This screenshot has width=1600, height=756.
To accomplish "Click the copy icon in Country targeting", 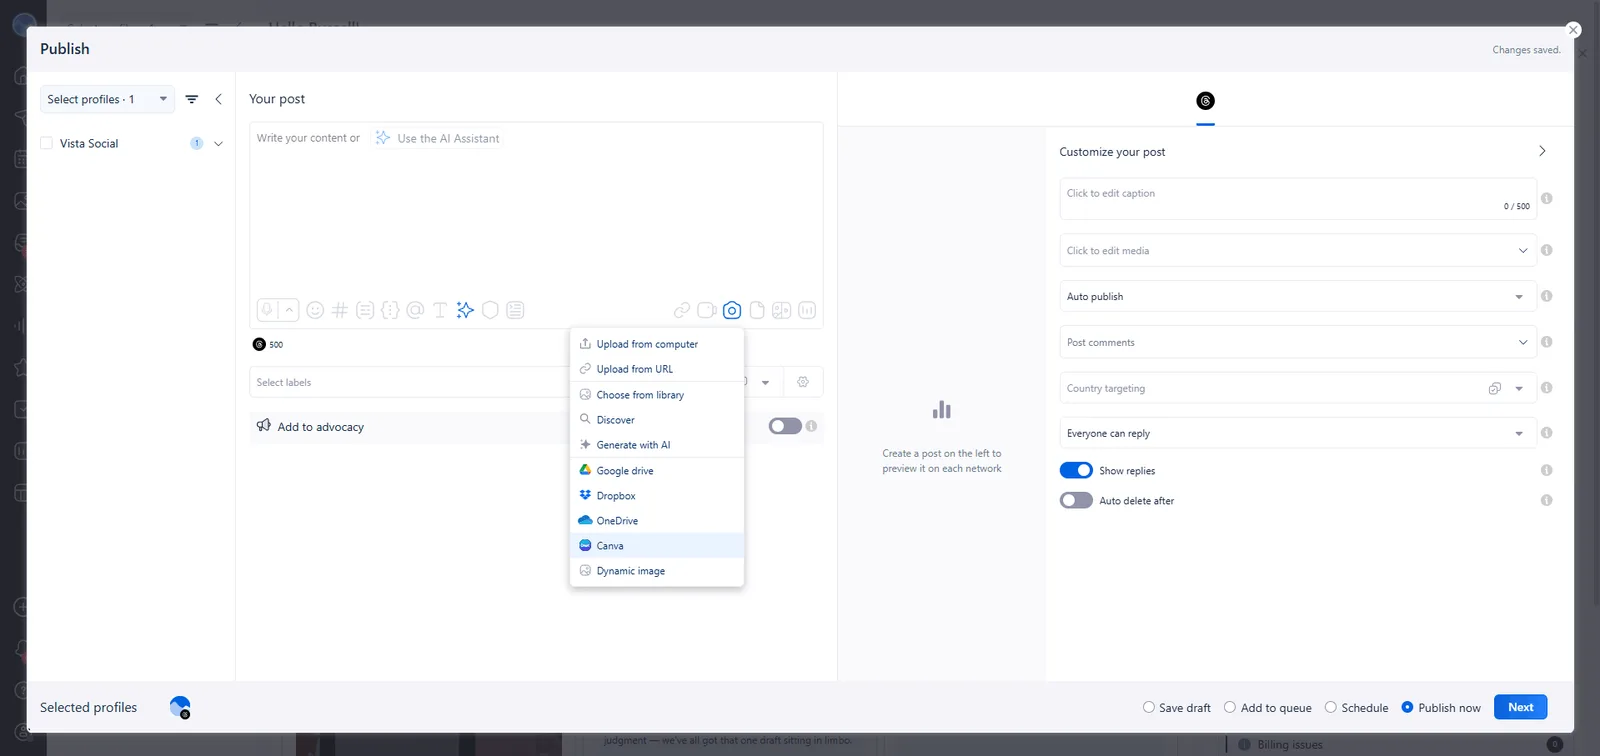I will tap(1495, 388).
